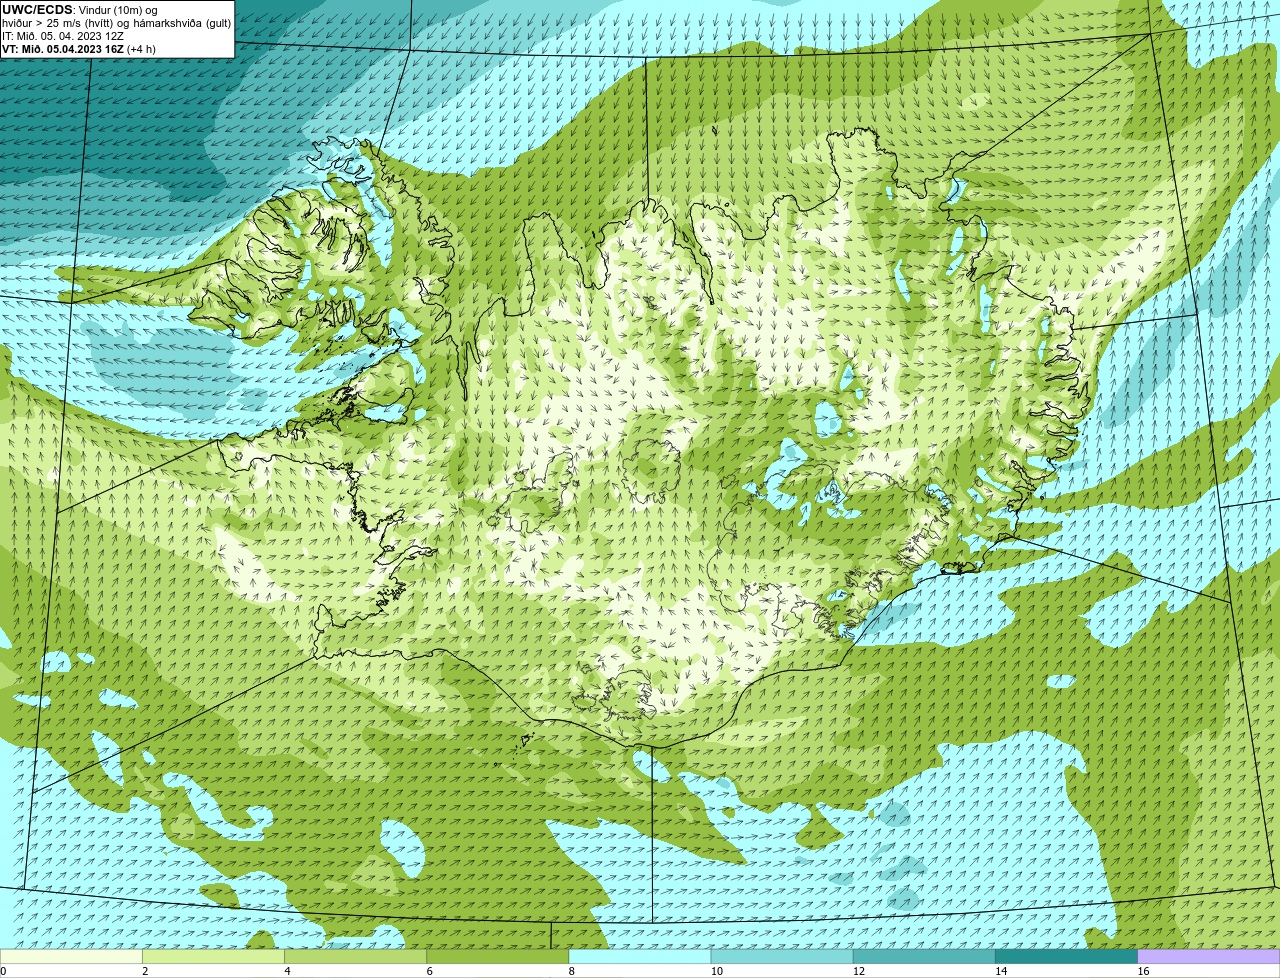
Task: Select the legend scale label "8"
Action: point(571,972)
